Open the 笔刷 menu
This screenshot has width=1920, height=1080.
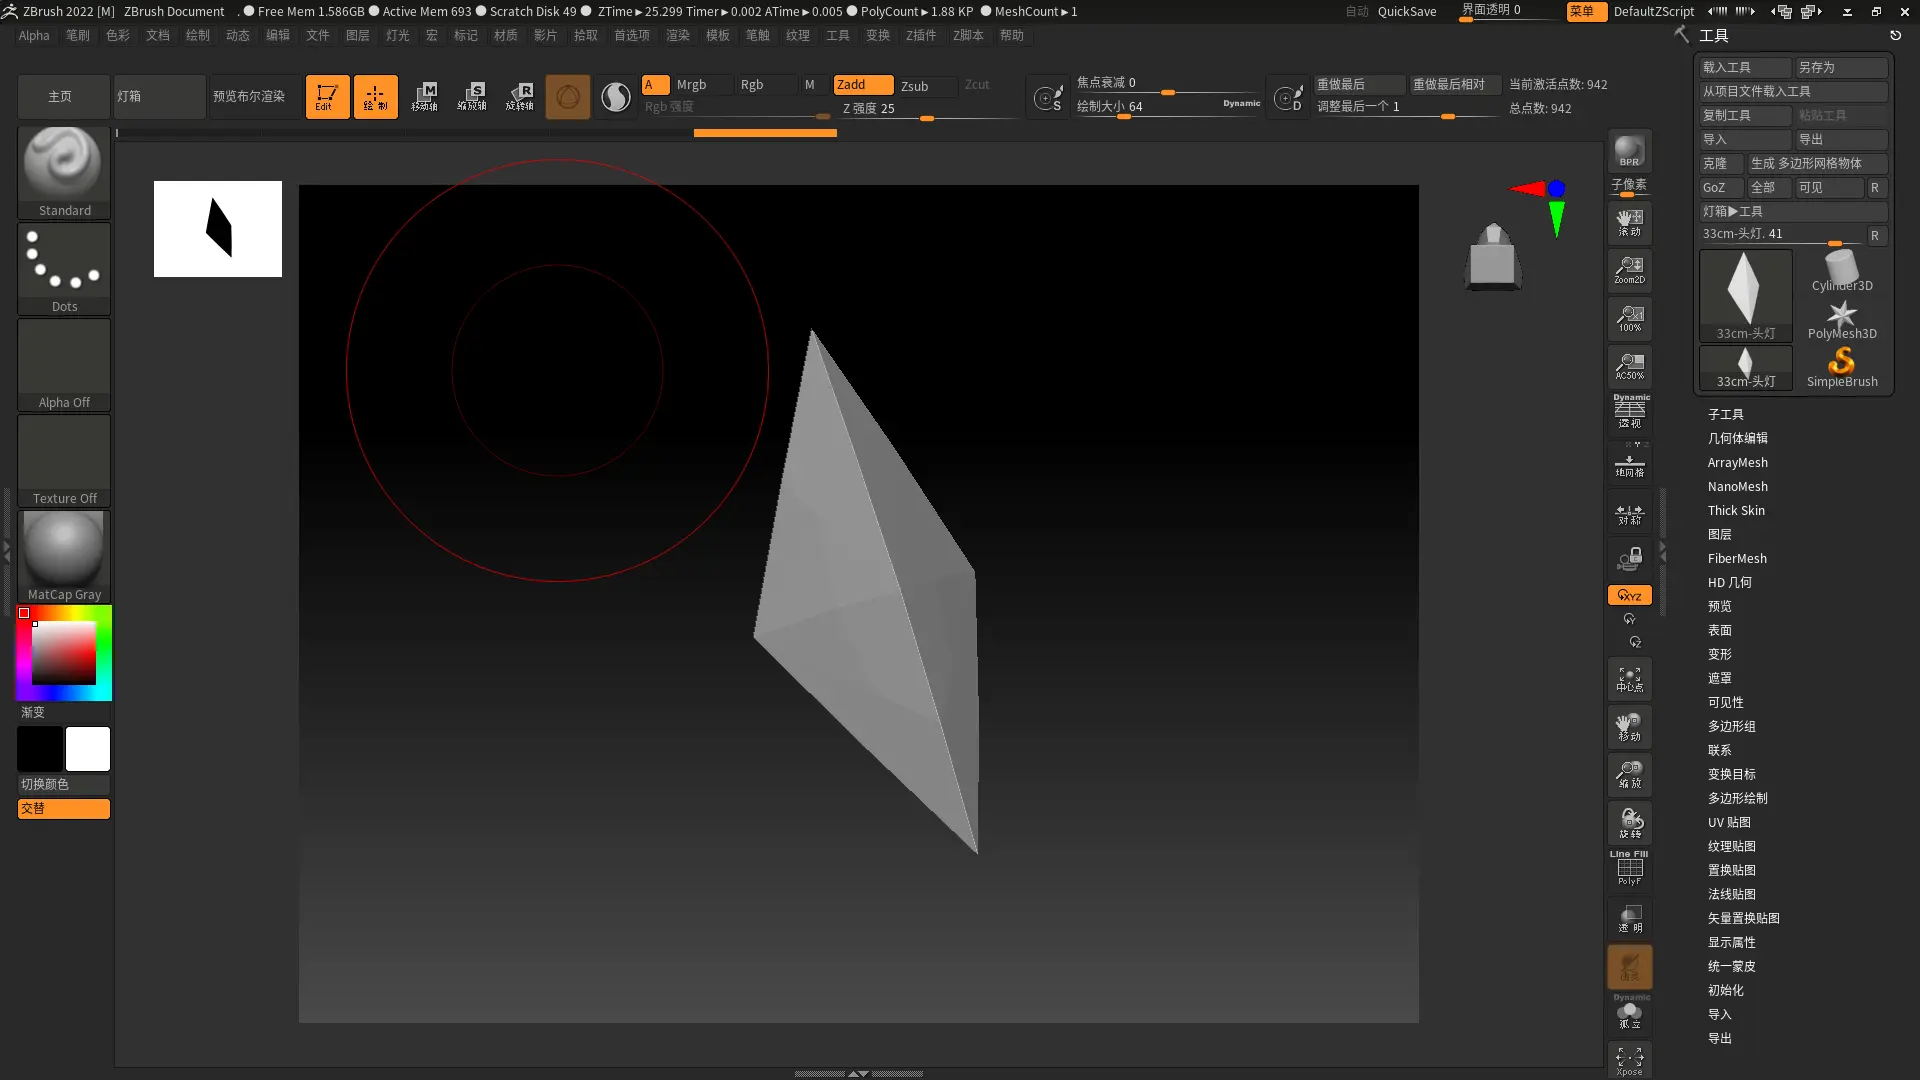[x=77, y=35]
